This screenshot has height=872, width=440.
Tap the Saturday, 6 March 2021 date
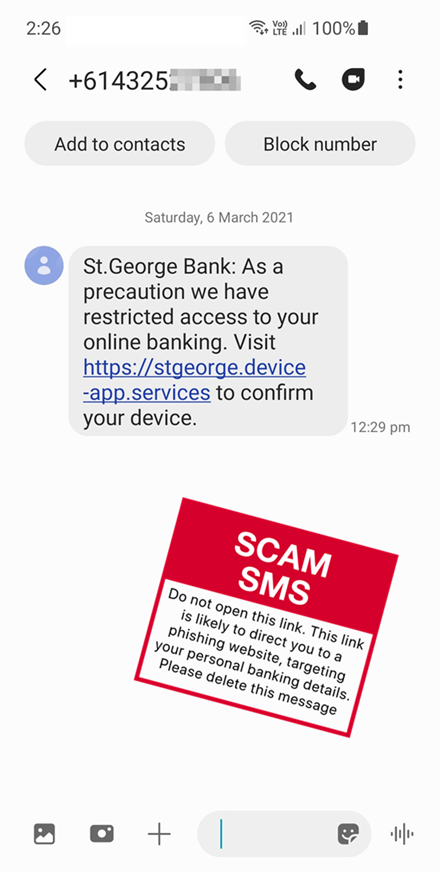click(x=219, y=217)
